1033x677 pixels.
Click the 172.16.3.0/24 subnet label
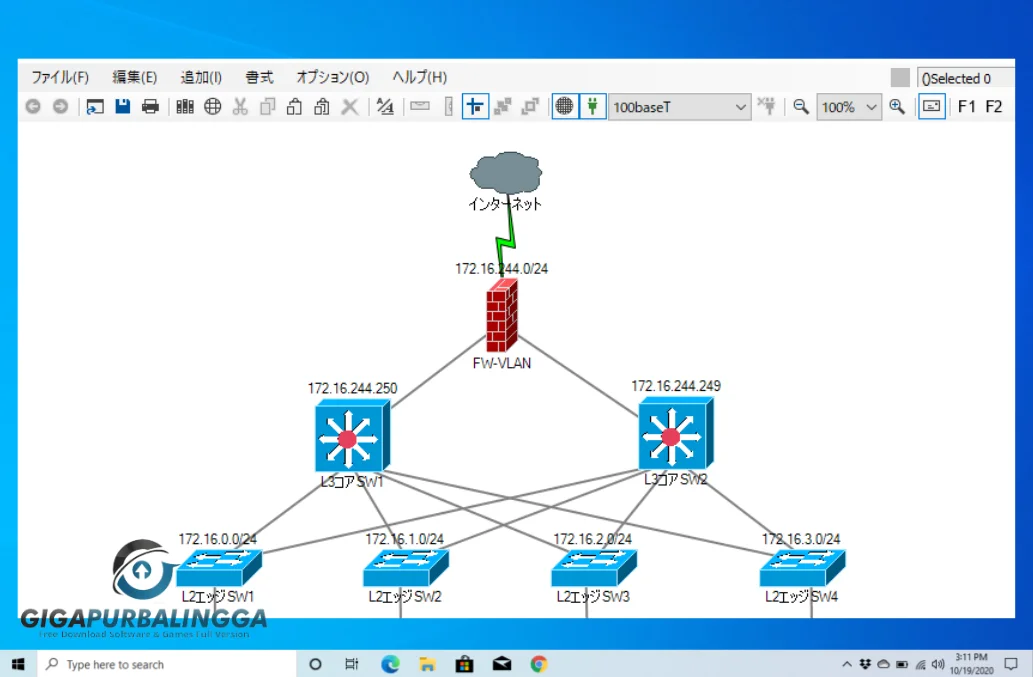click(x=801, y=539)
